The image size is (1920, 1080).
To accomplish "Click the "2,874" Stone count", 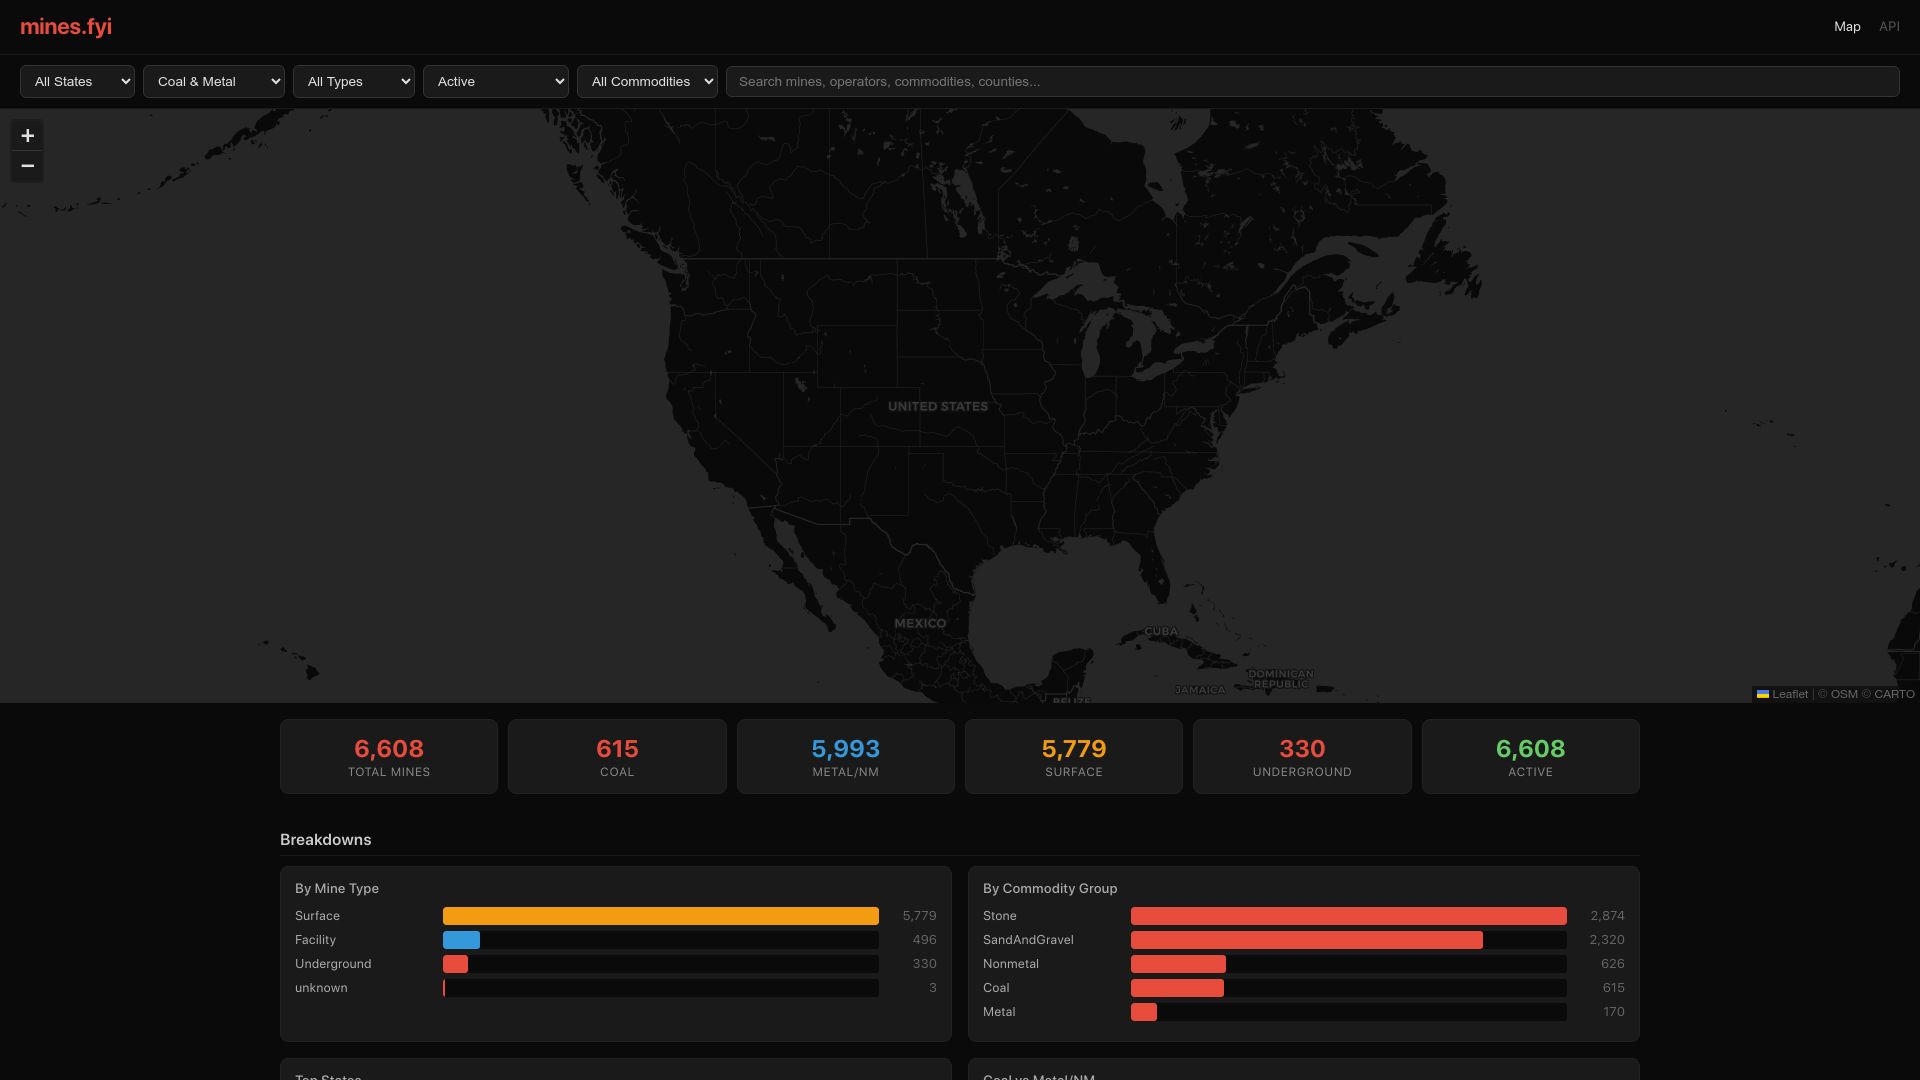I will point(1607,916).
